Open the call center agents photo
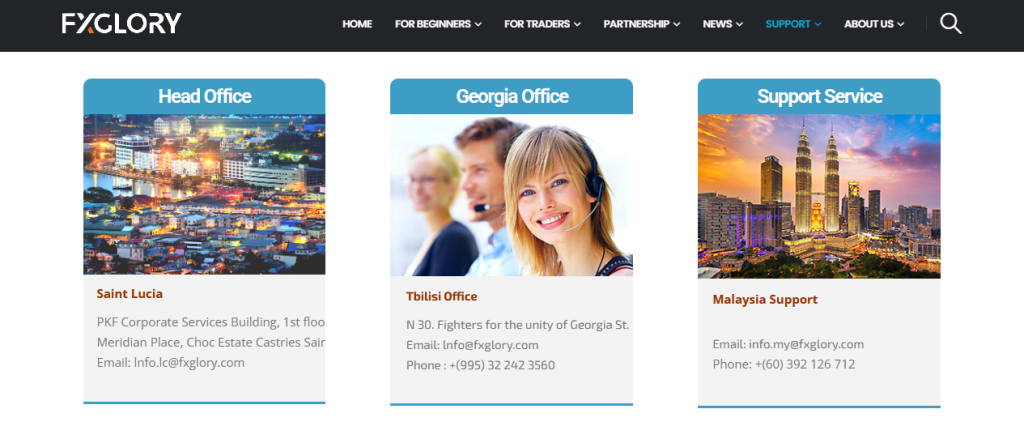The height and width of the screenshot is (426, 1024). 511,195
